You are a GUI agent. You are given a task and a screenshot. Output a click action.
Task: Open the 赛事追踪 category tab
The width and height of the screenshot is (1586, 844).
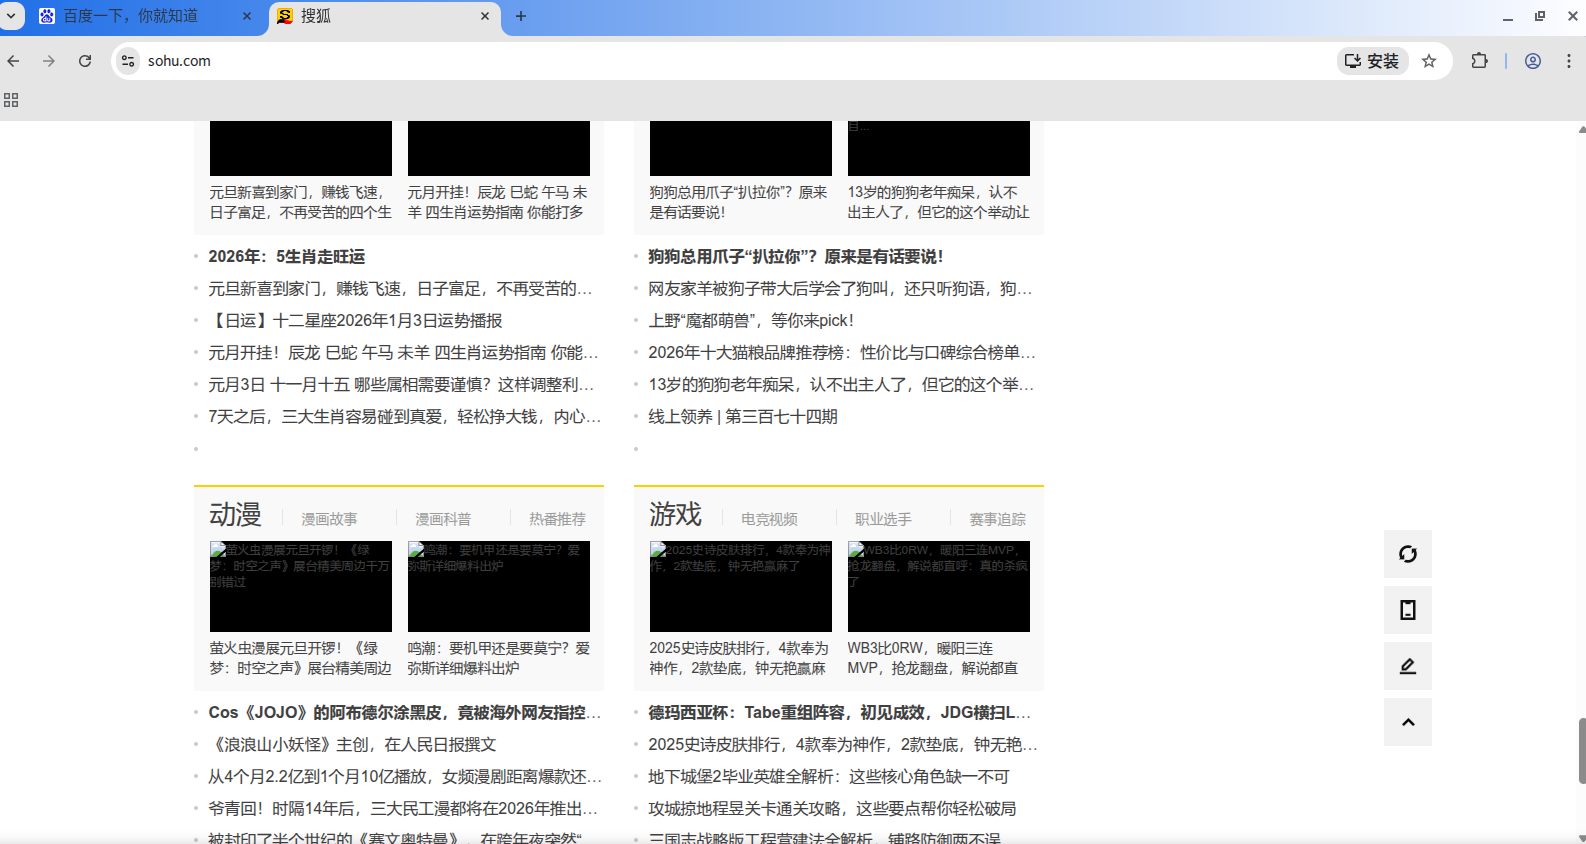tap(997, 519)
